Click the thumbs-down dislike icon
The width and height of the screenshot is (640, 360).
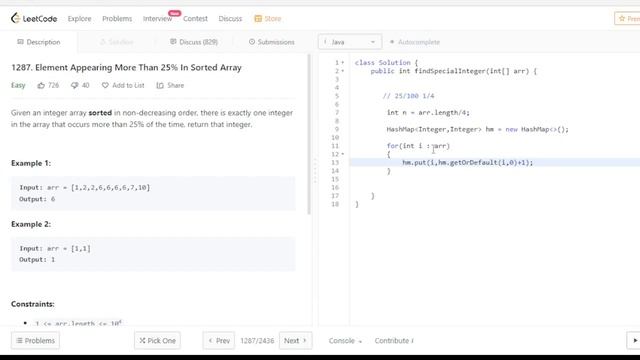[74, 85]
